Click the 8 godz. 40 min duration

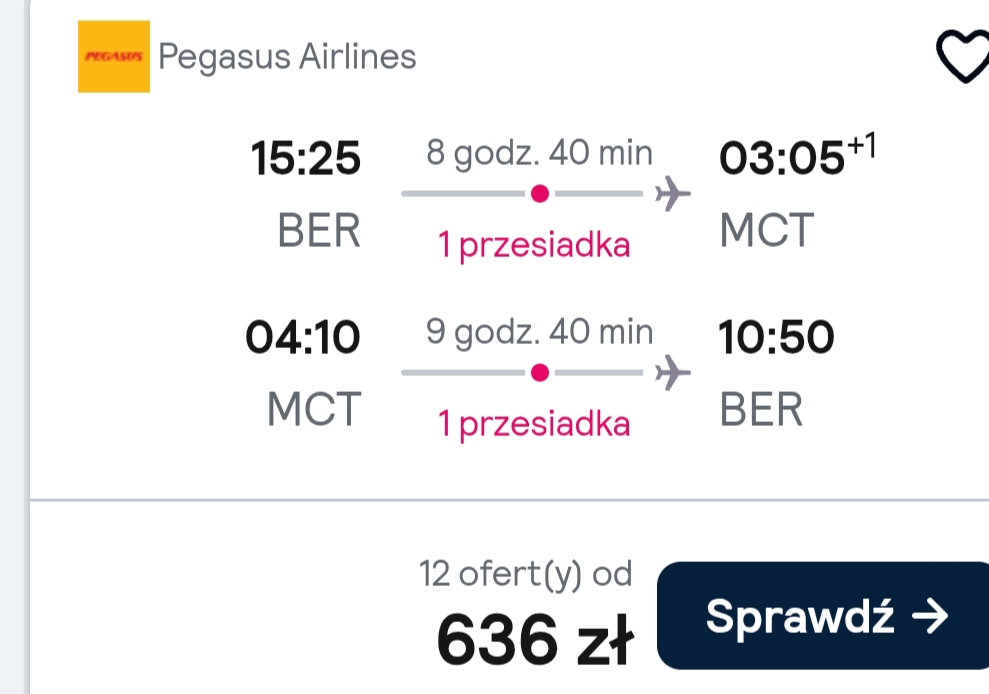click(x=539, y=153)
